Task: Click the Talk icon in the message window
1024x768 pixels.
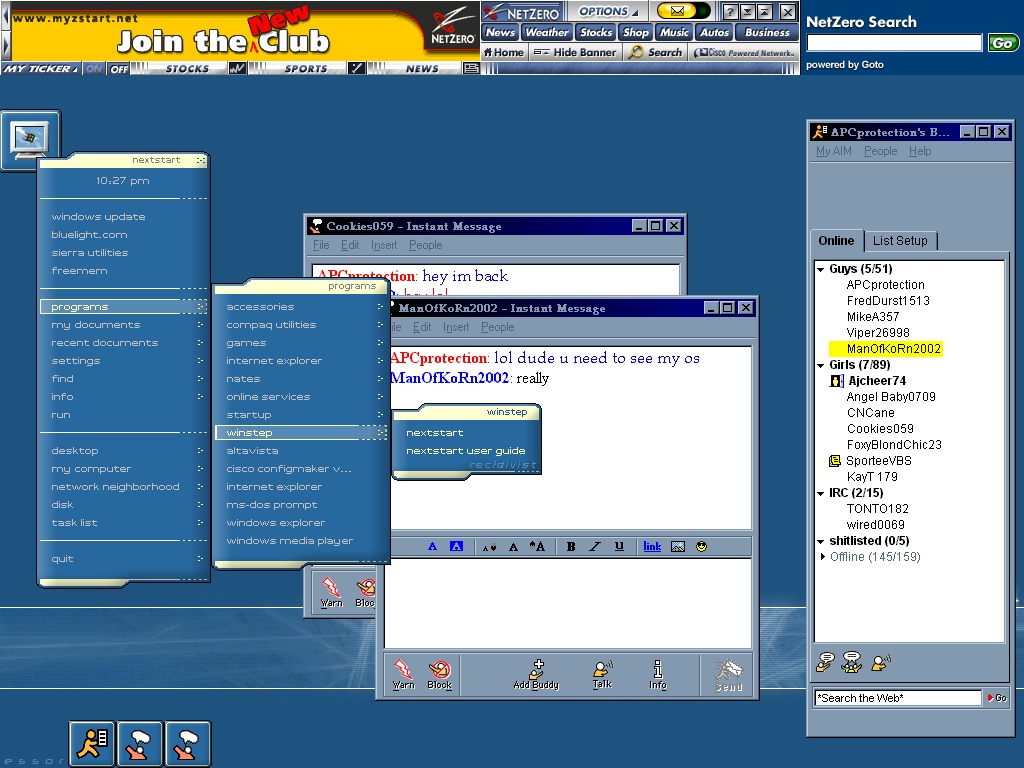Action: tap(602, 674)
